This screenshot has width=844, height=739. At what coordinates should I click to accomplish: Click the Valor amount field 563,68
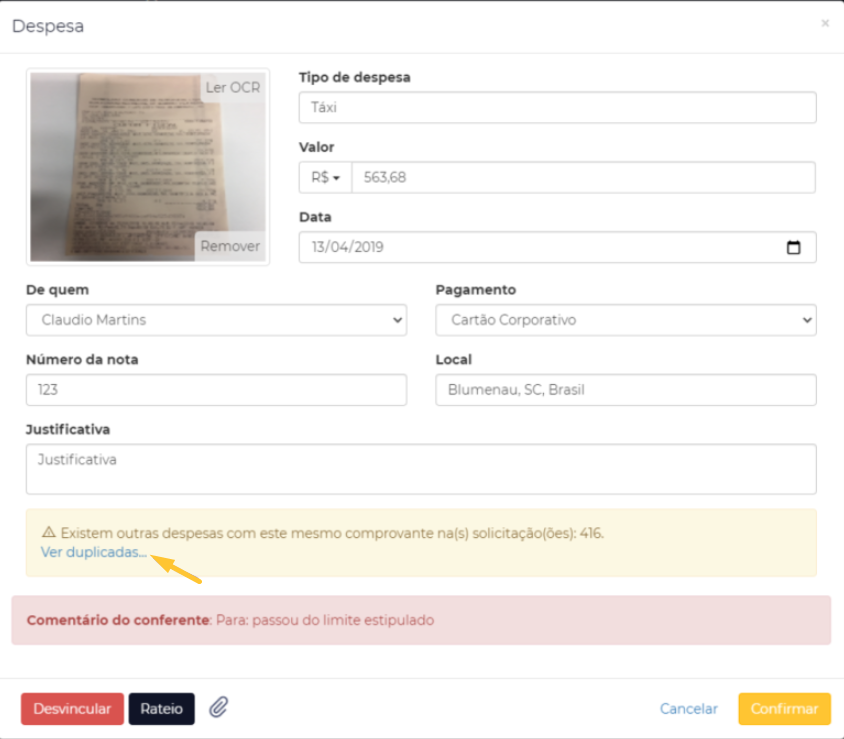click(x=583, y=178)
